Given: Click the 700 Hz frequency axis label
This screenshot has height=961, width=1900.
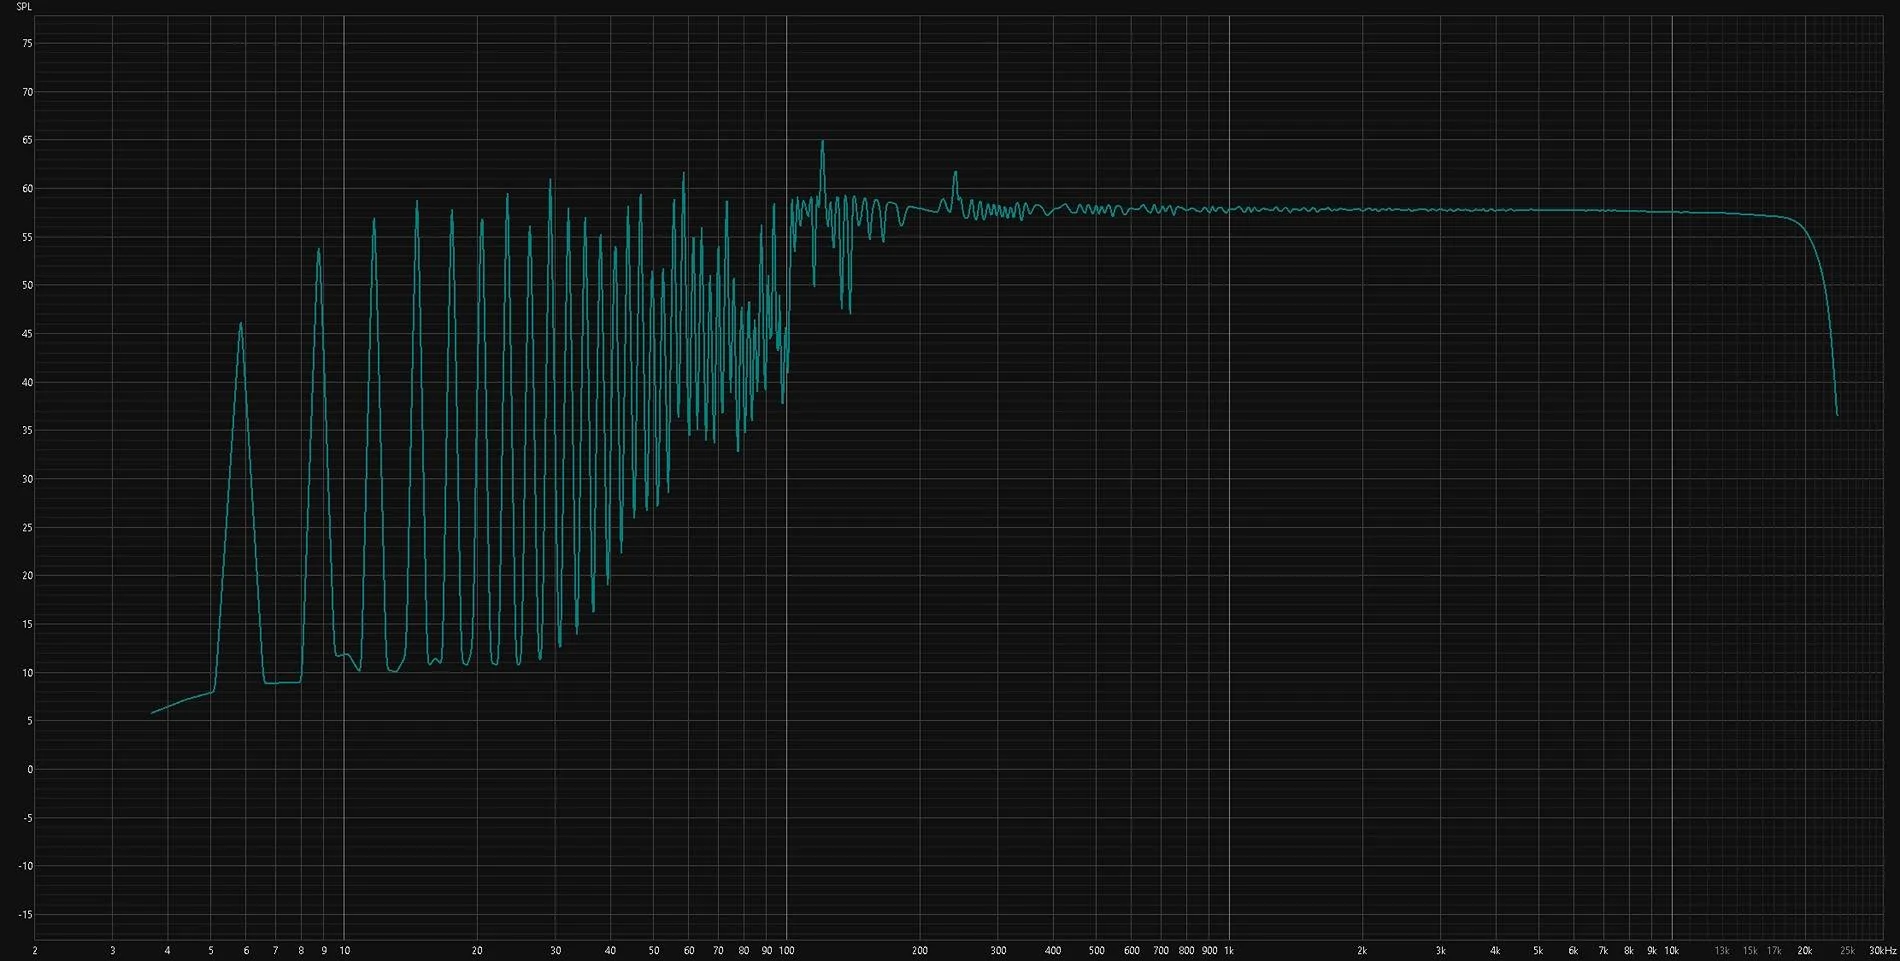Looking at the screenshot, I should pyautogui.click(x=1161, y=951).
